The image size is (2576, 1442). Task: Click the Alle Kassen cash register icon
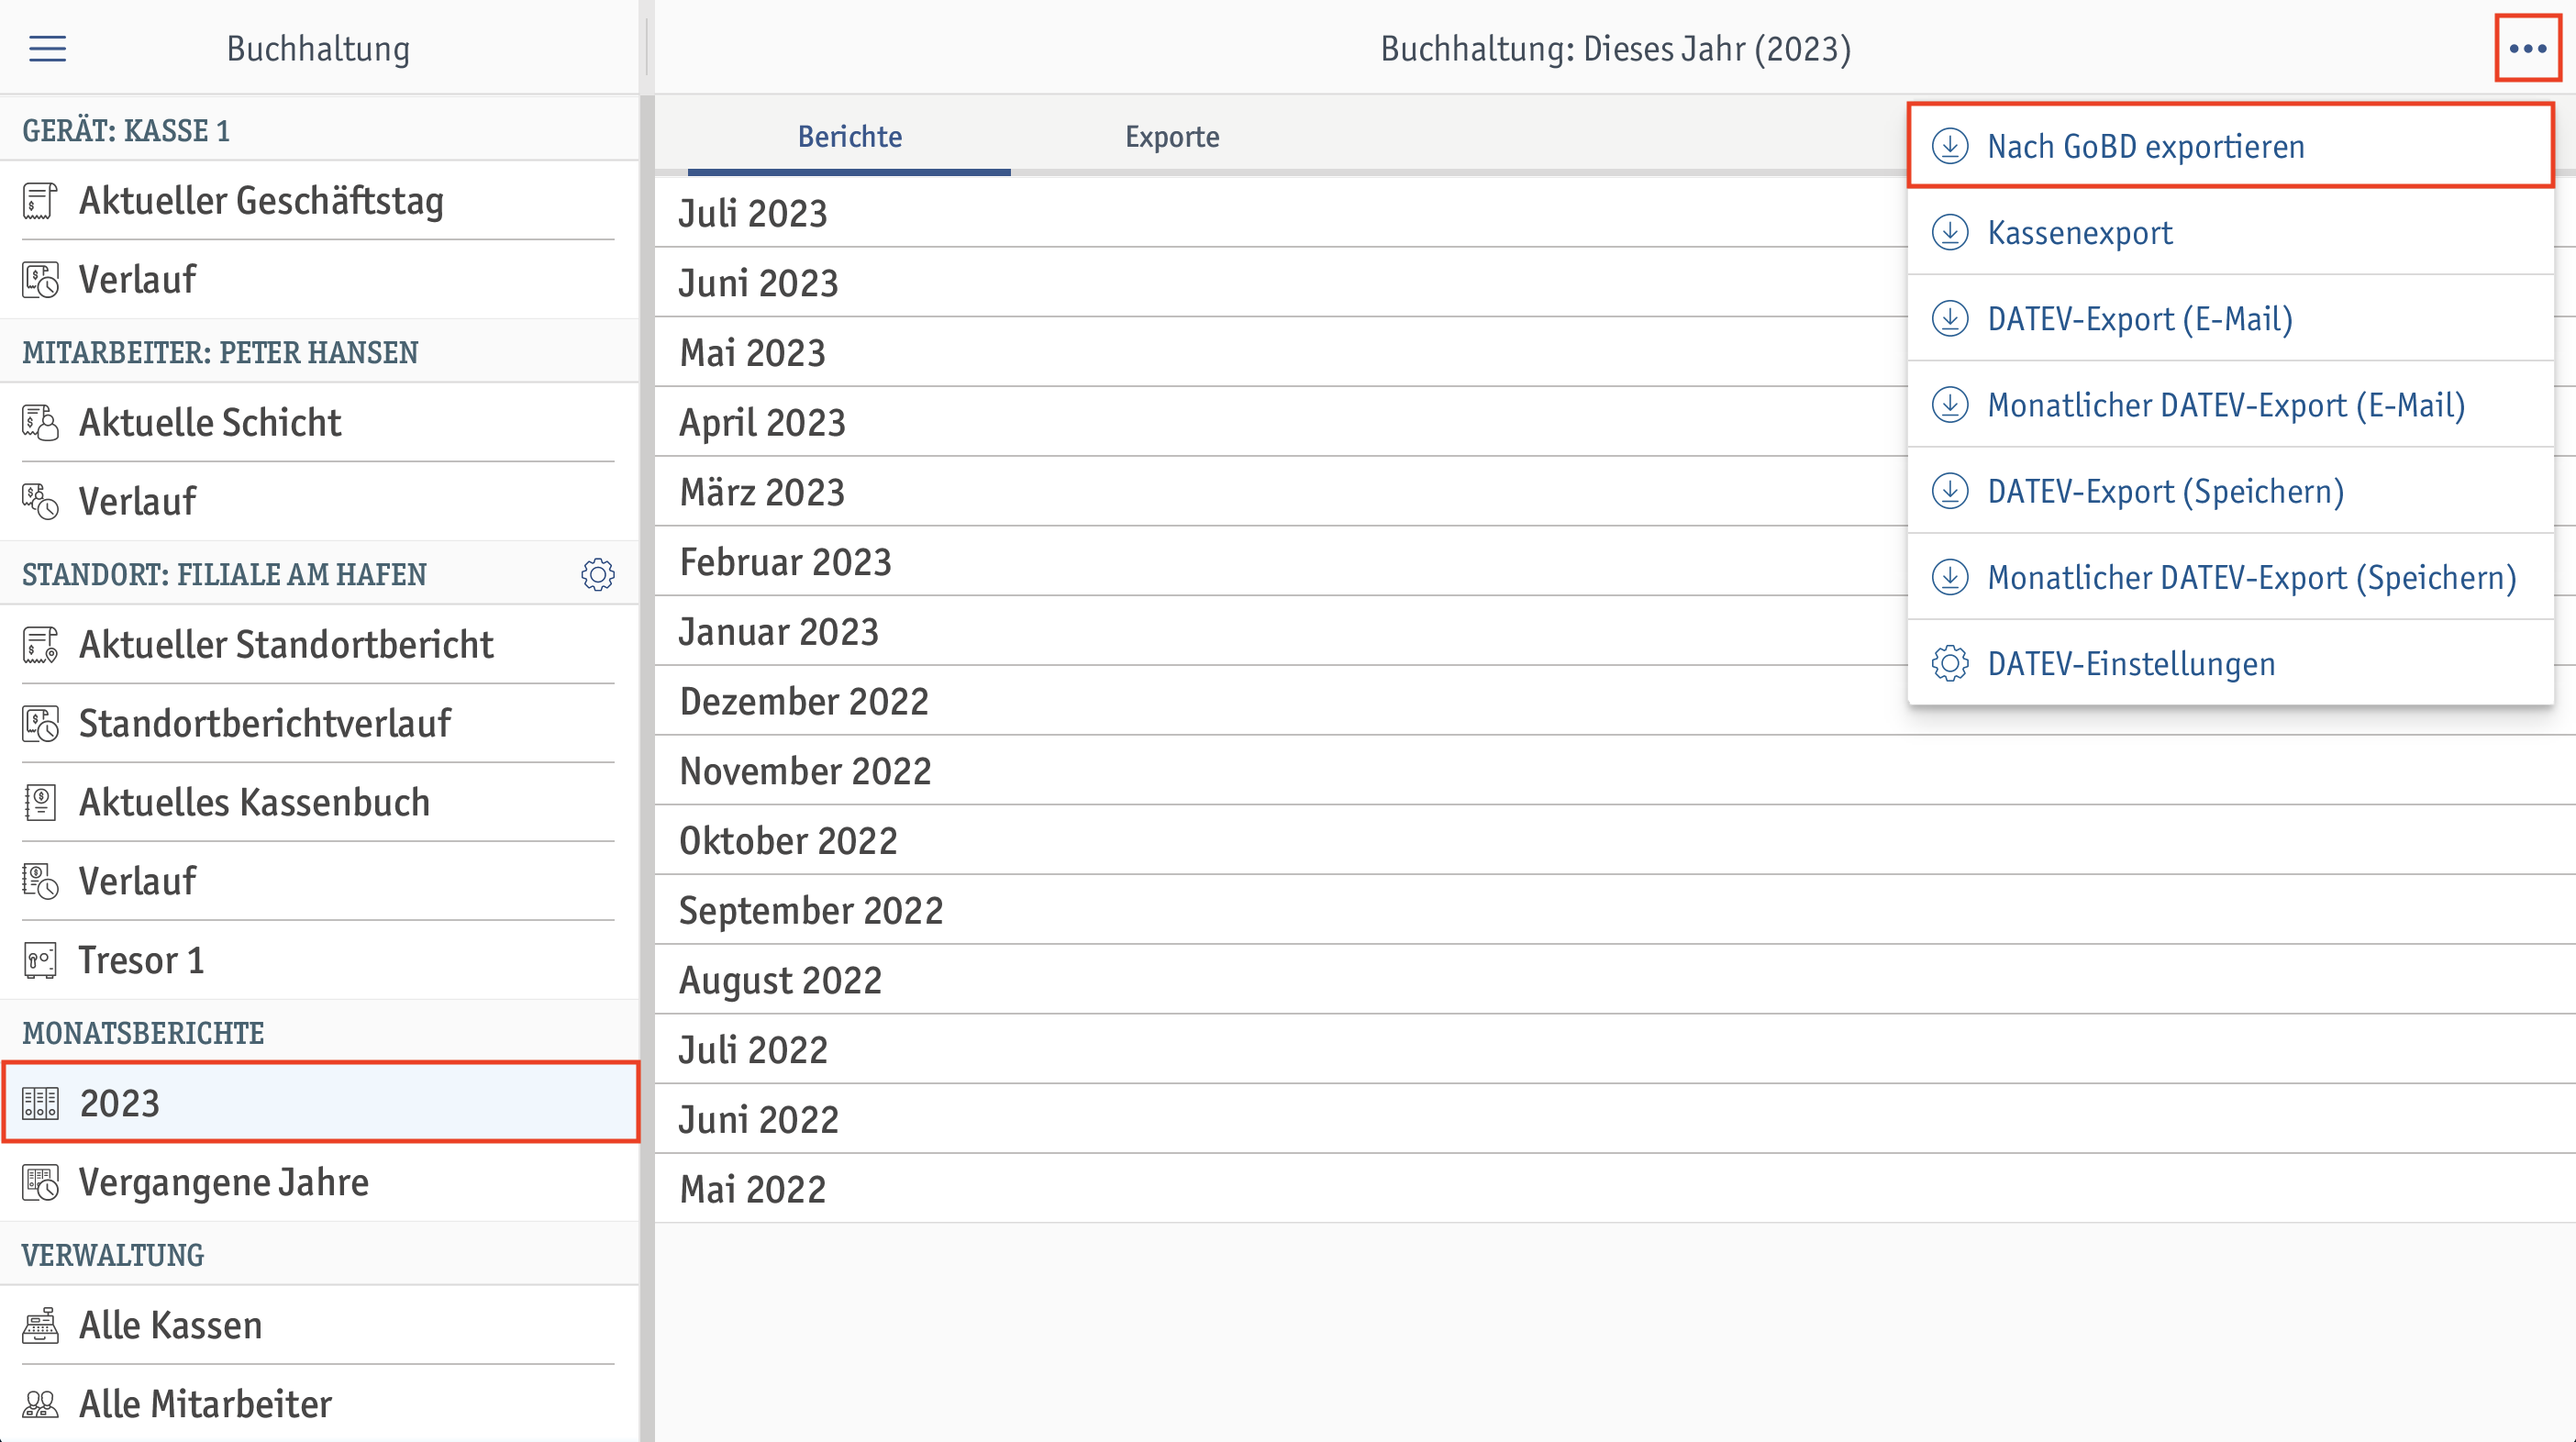pos(40,1326)
